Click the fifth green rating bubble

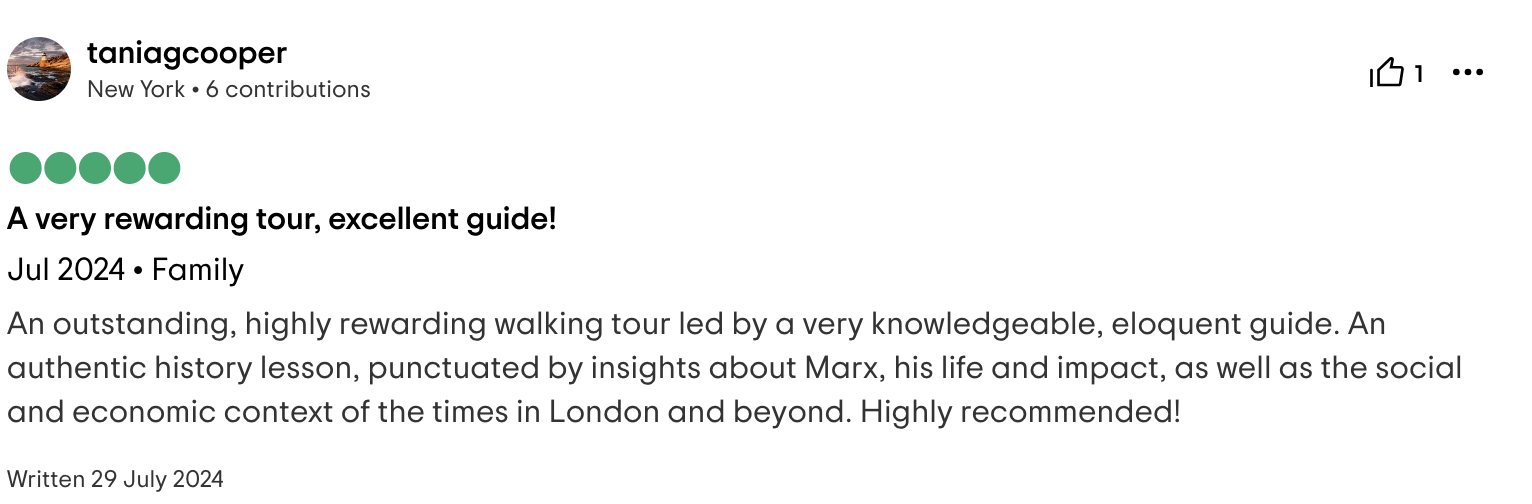[164, 168]
